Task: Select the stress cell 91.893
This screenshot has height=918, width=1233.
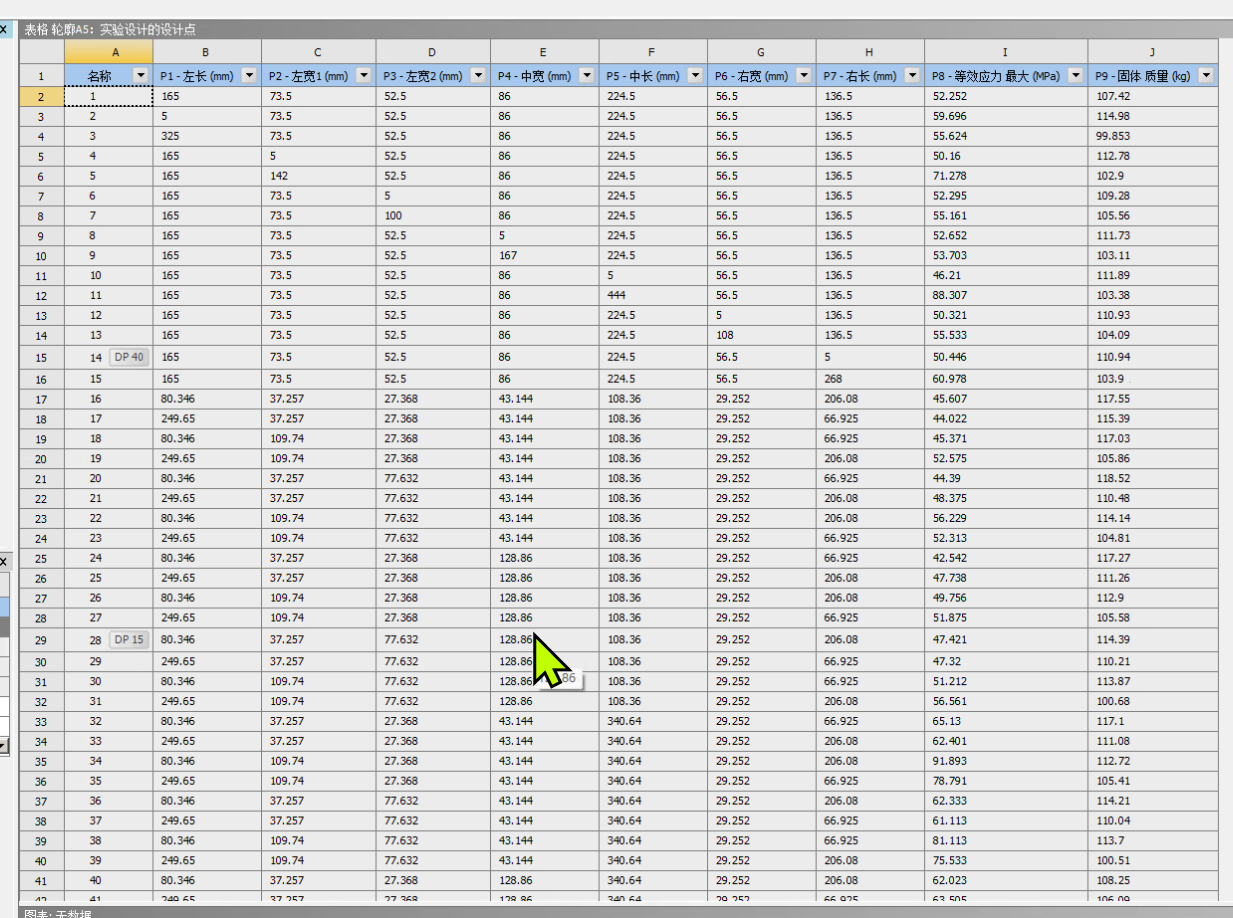Action: tap(1006, 761)
